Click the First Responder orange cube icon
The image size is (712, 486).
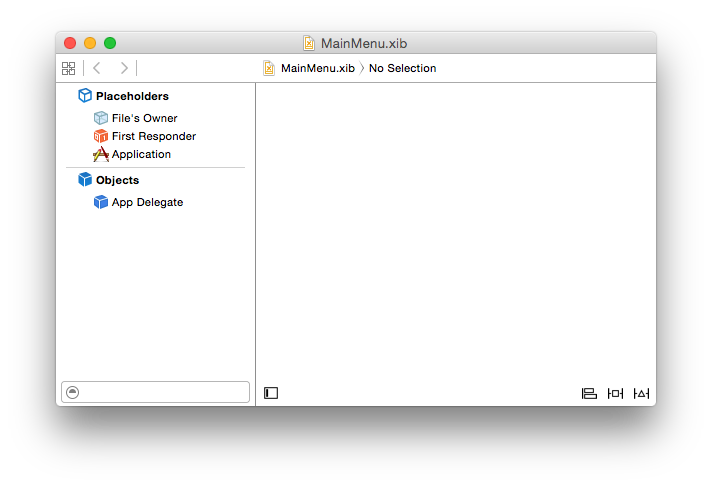(x=101, y=136)
